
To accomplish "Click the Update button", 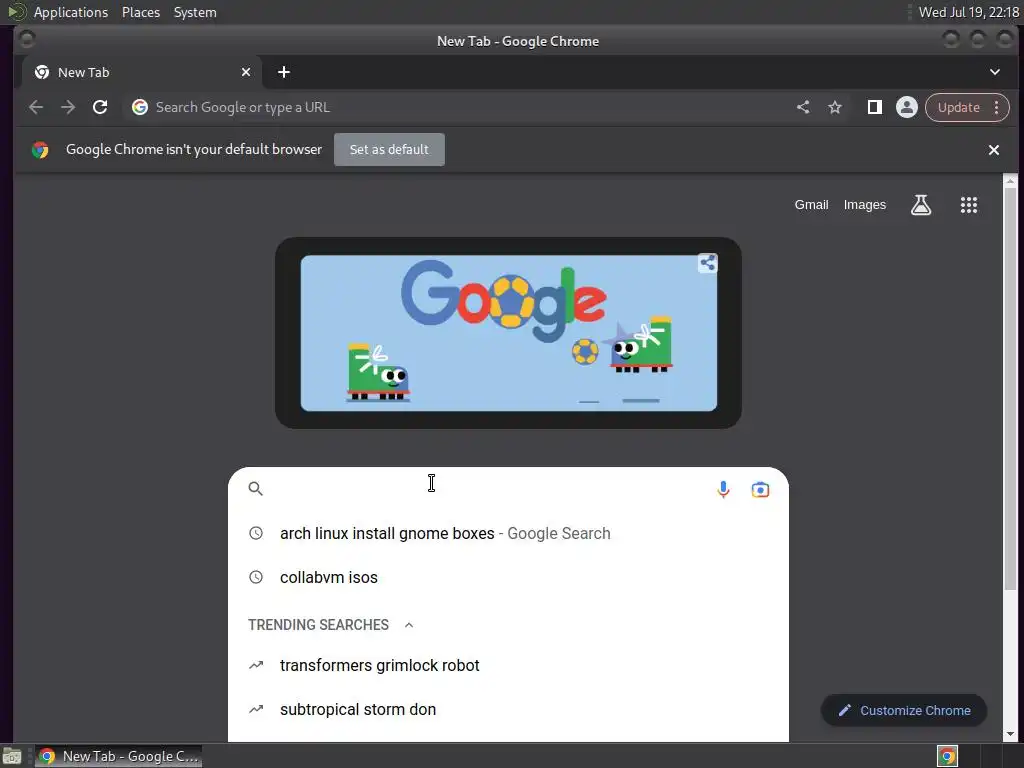I will coord(959,107).
